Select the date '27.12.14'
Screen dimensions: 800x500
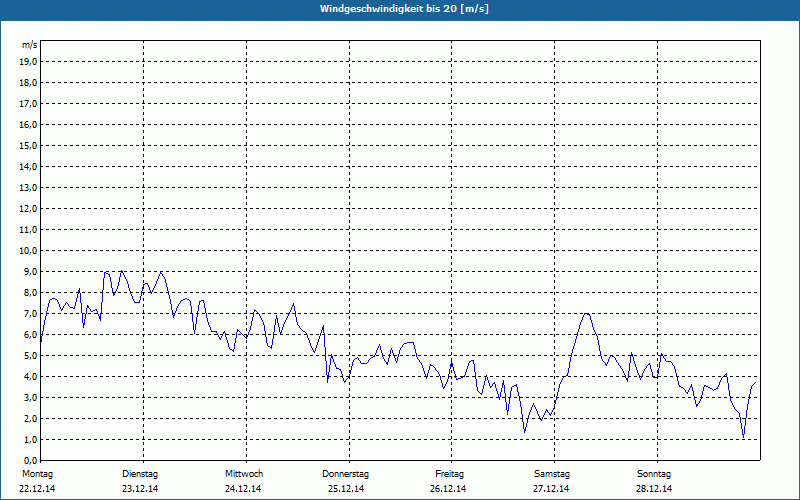[x=551, y=489]
